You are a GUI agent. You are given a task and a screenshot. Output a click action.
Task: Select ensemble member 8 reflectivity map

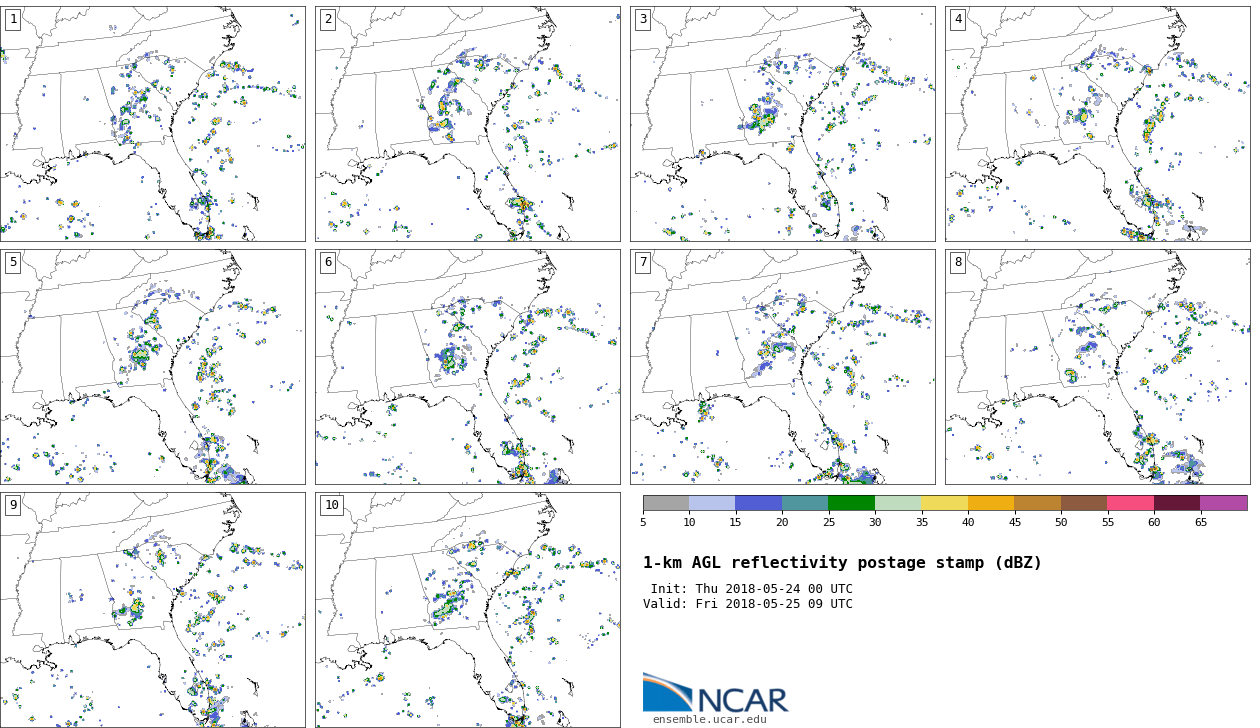pyautogui.click(x=1097, y=367)
